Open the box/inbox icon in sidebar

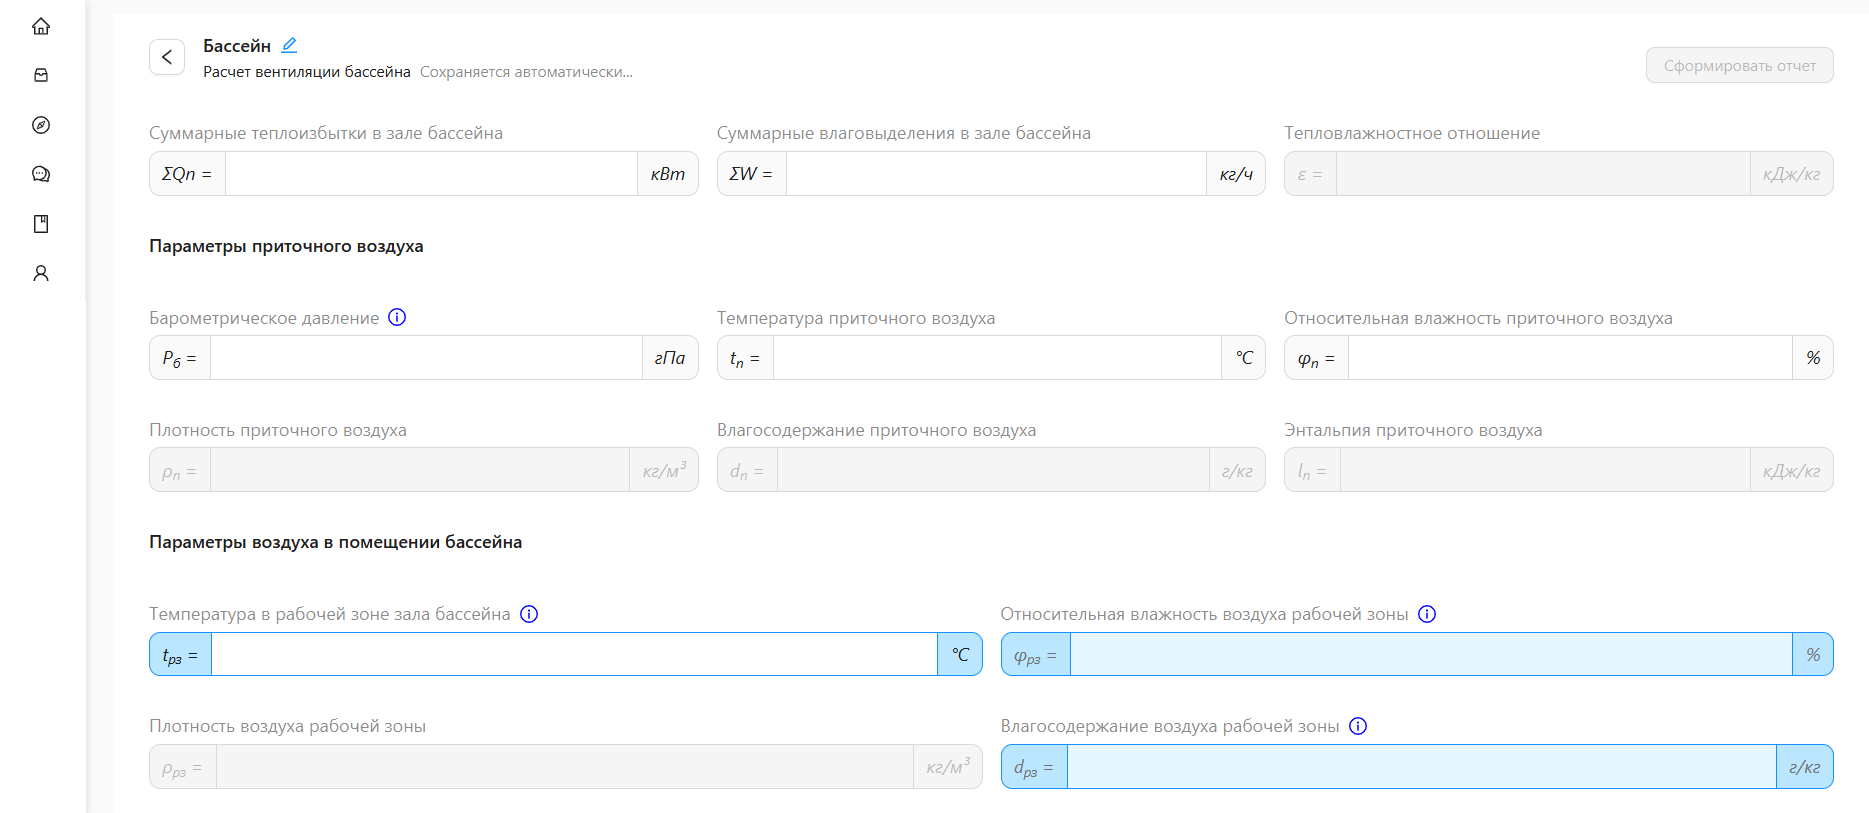pyautogui.click(x=41, y=75)
